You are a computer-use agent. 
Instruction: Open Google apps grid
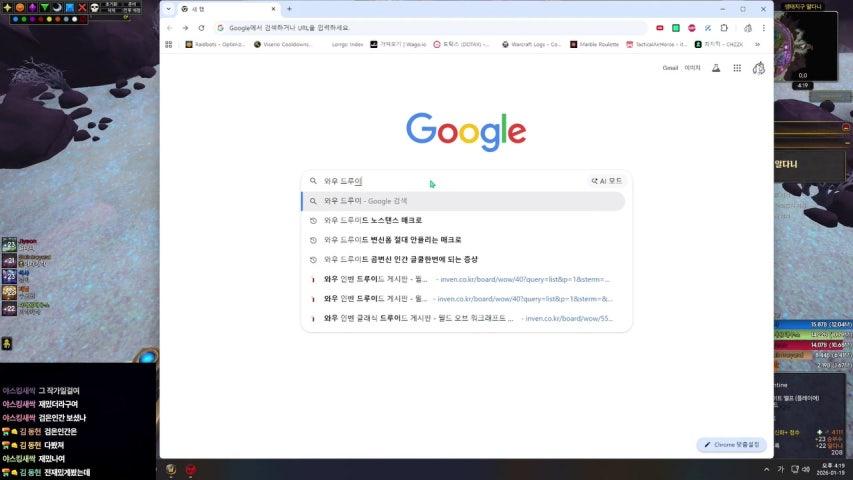click(x=737, y=68)
